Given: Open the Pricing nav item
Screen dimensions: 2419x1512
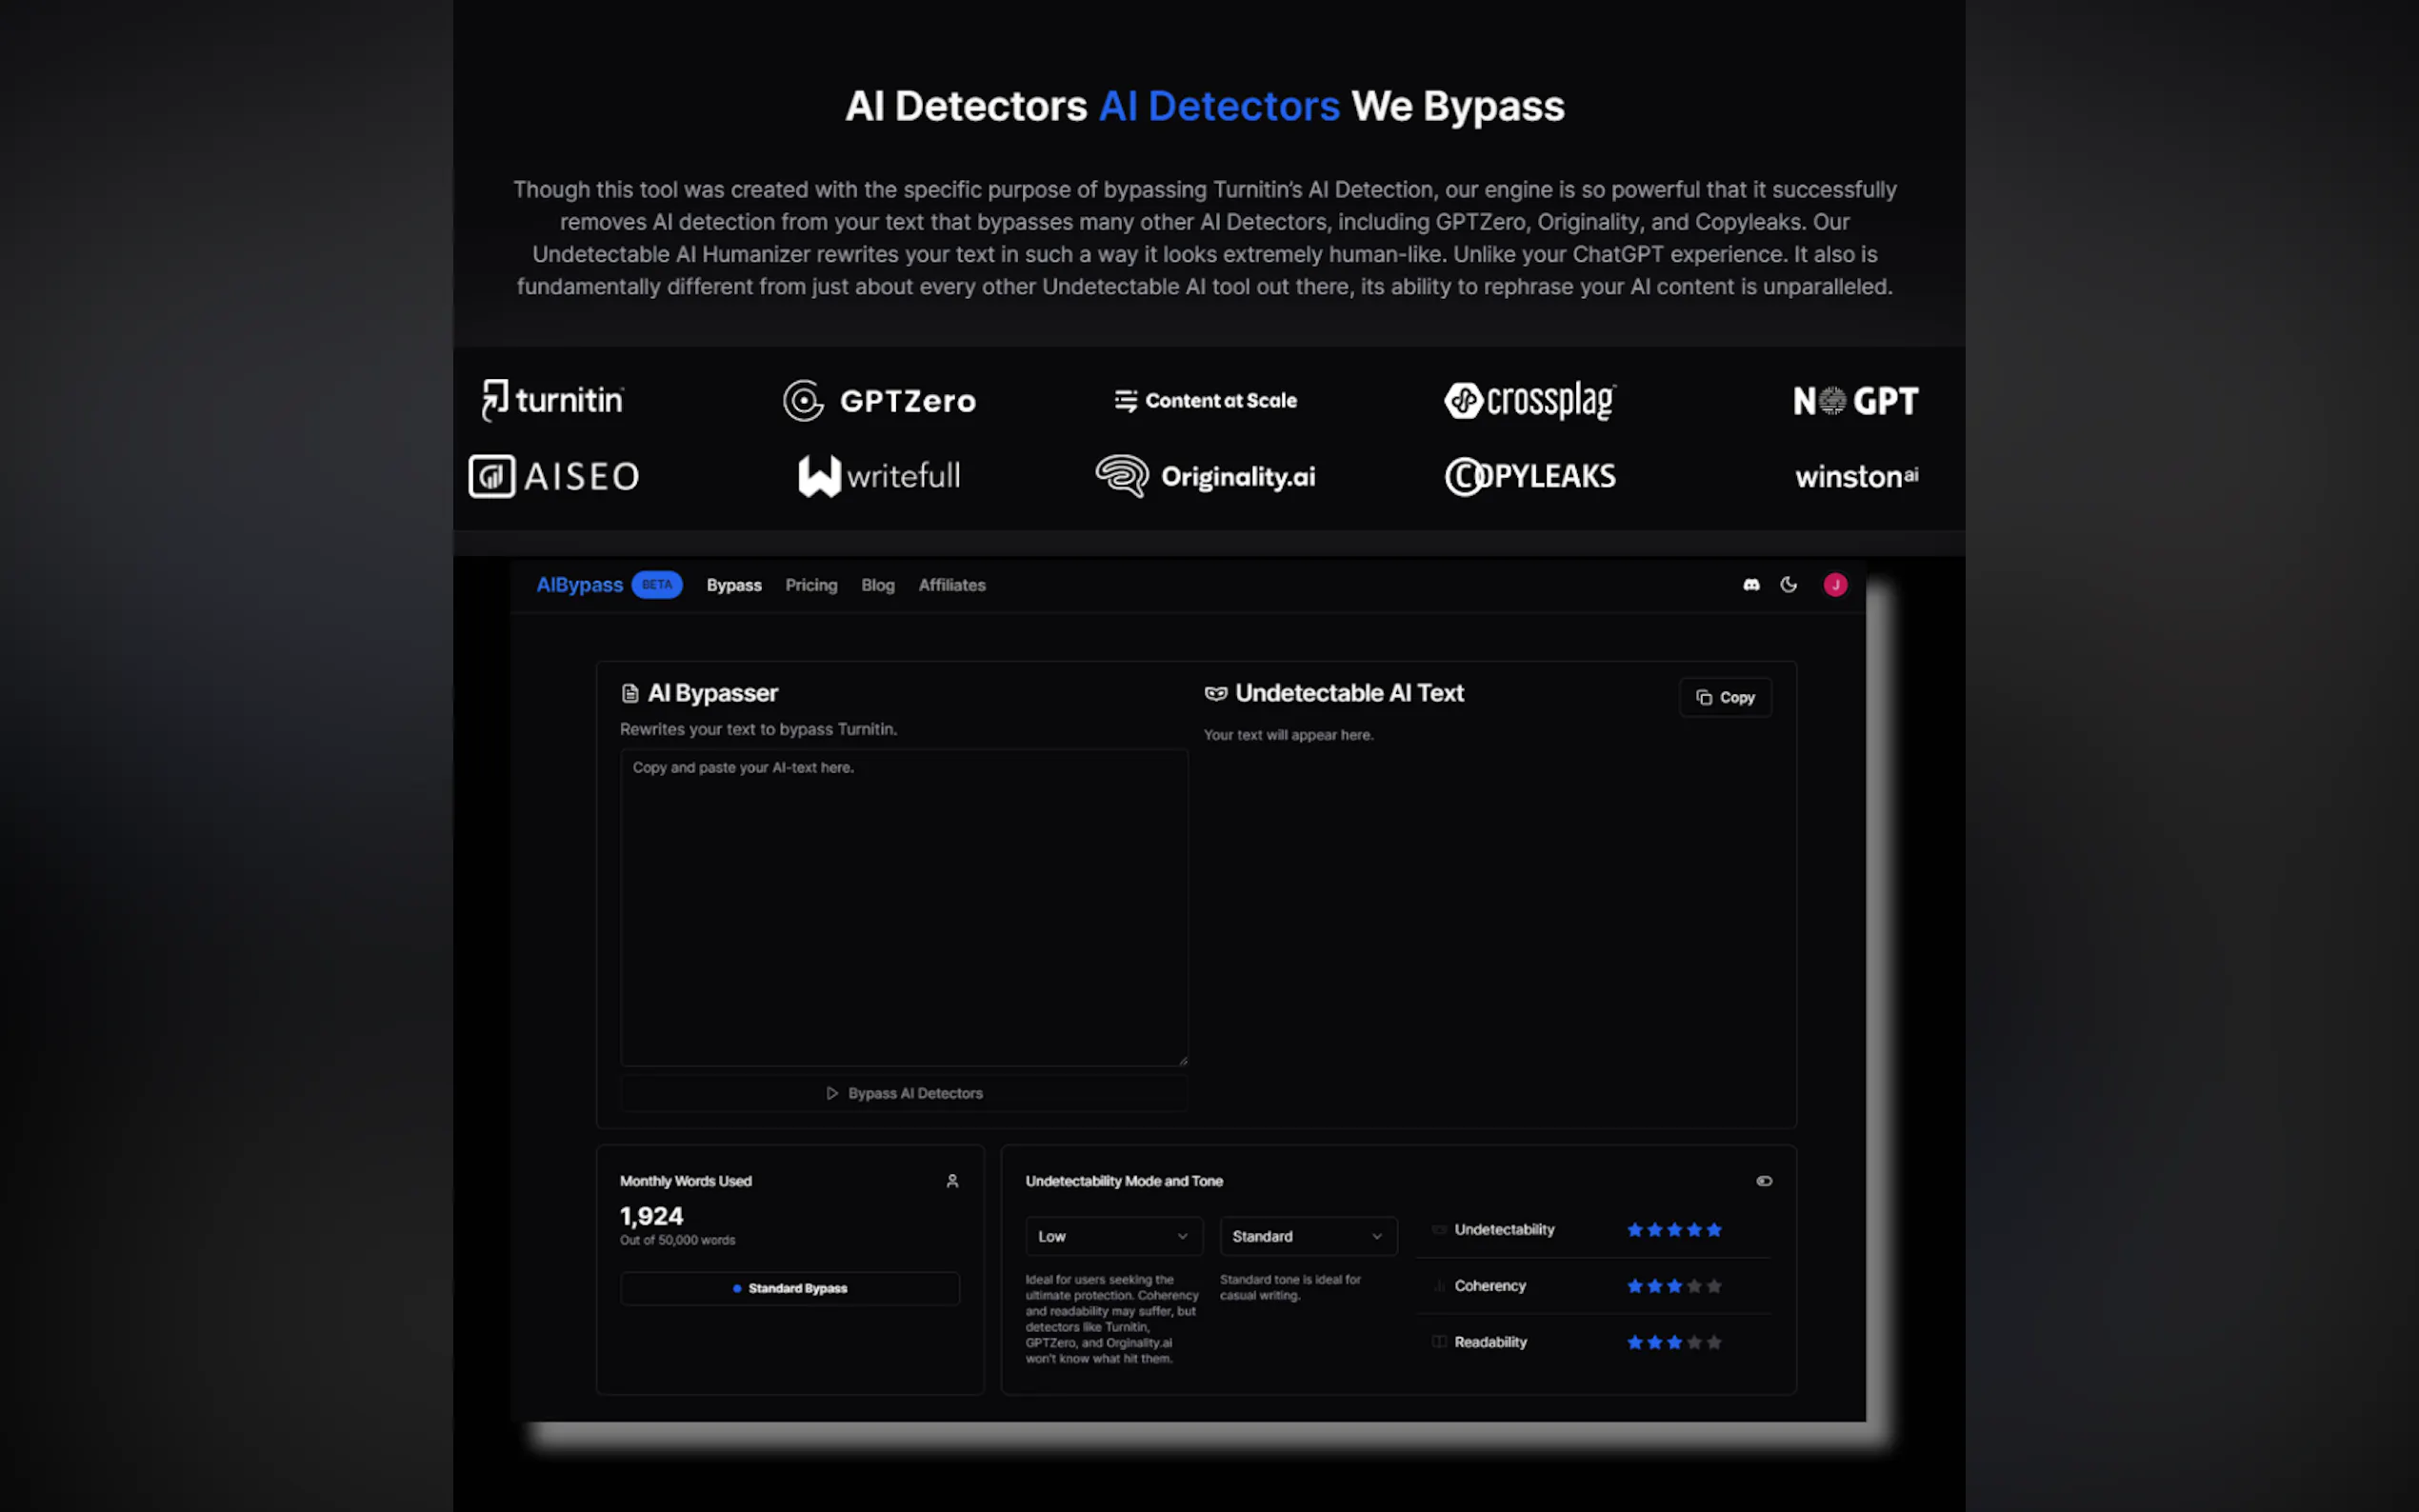Looking at the screenshot, I should tap(811, 585).
